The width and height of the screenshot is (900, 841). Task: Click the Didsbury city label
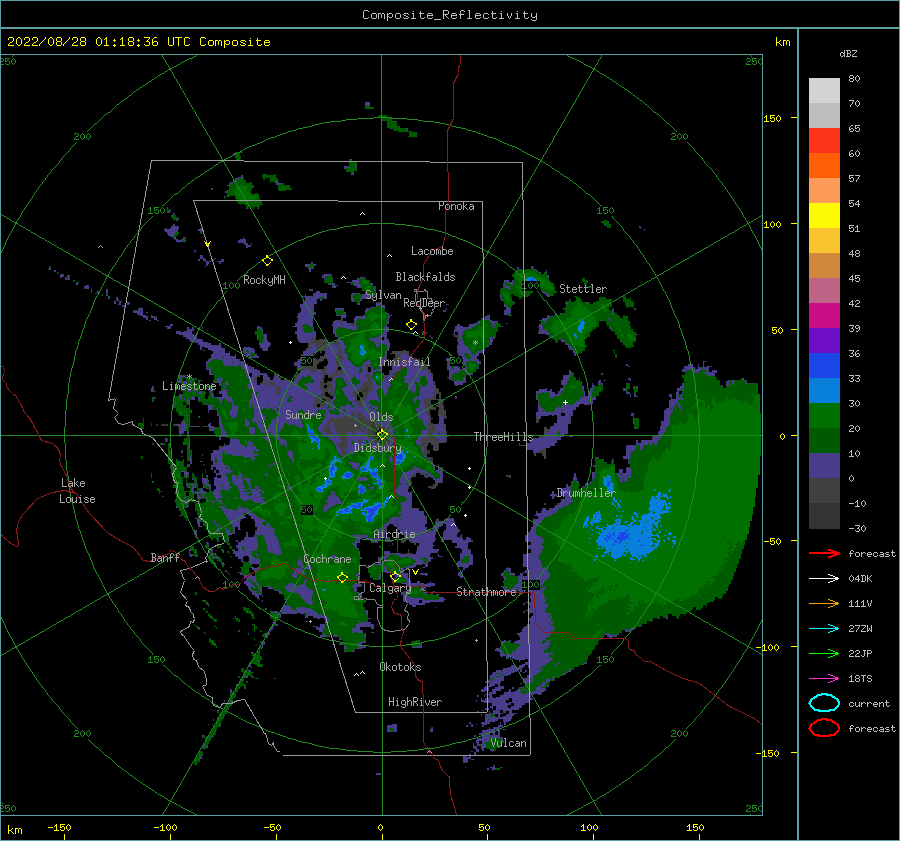coord(378,448)
